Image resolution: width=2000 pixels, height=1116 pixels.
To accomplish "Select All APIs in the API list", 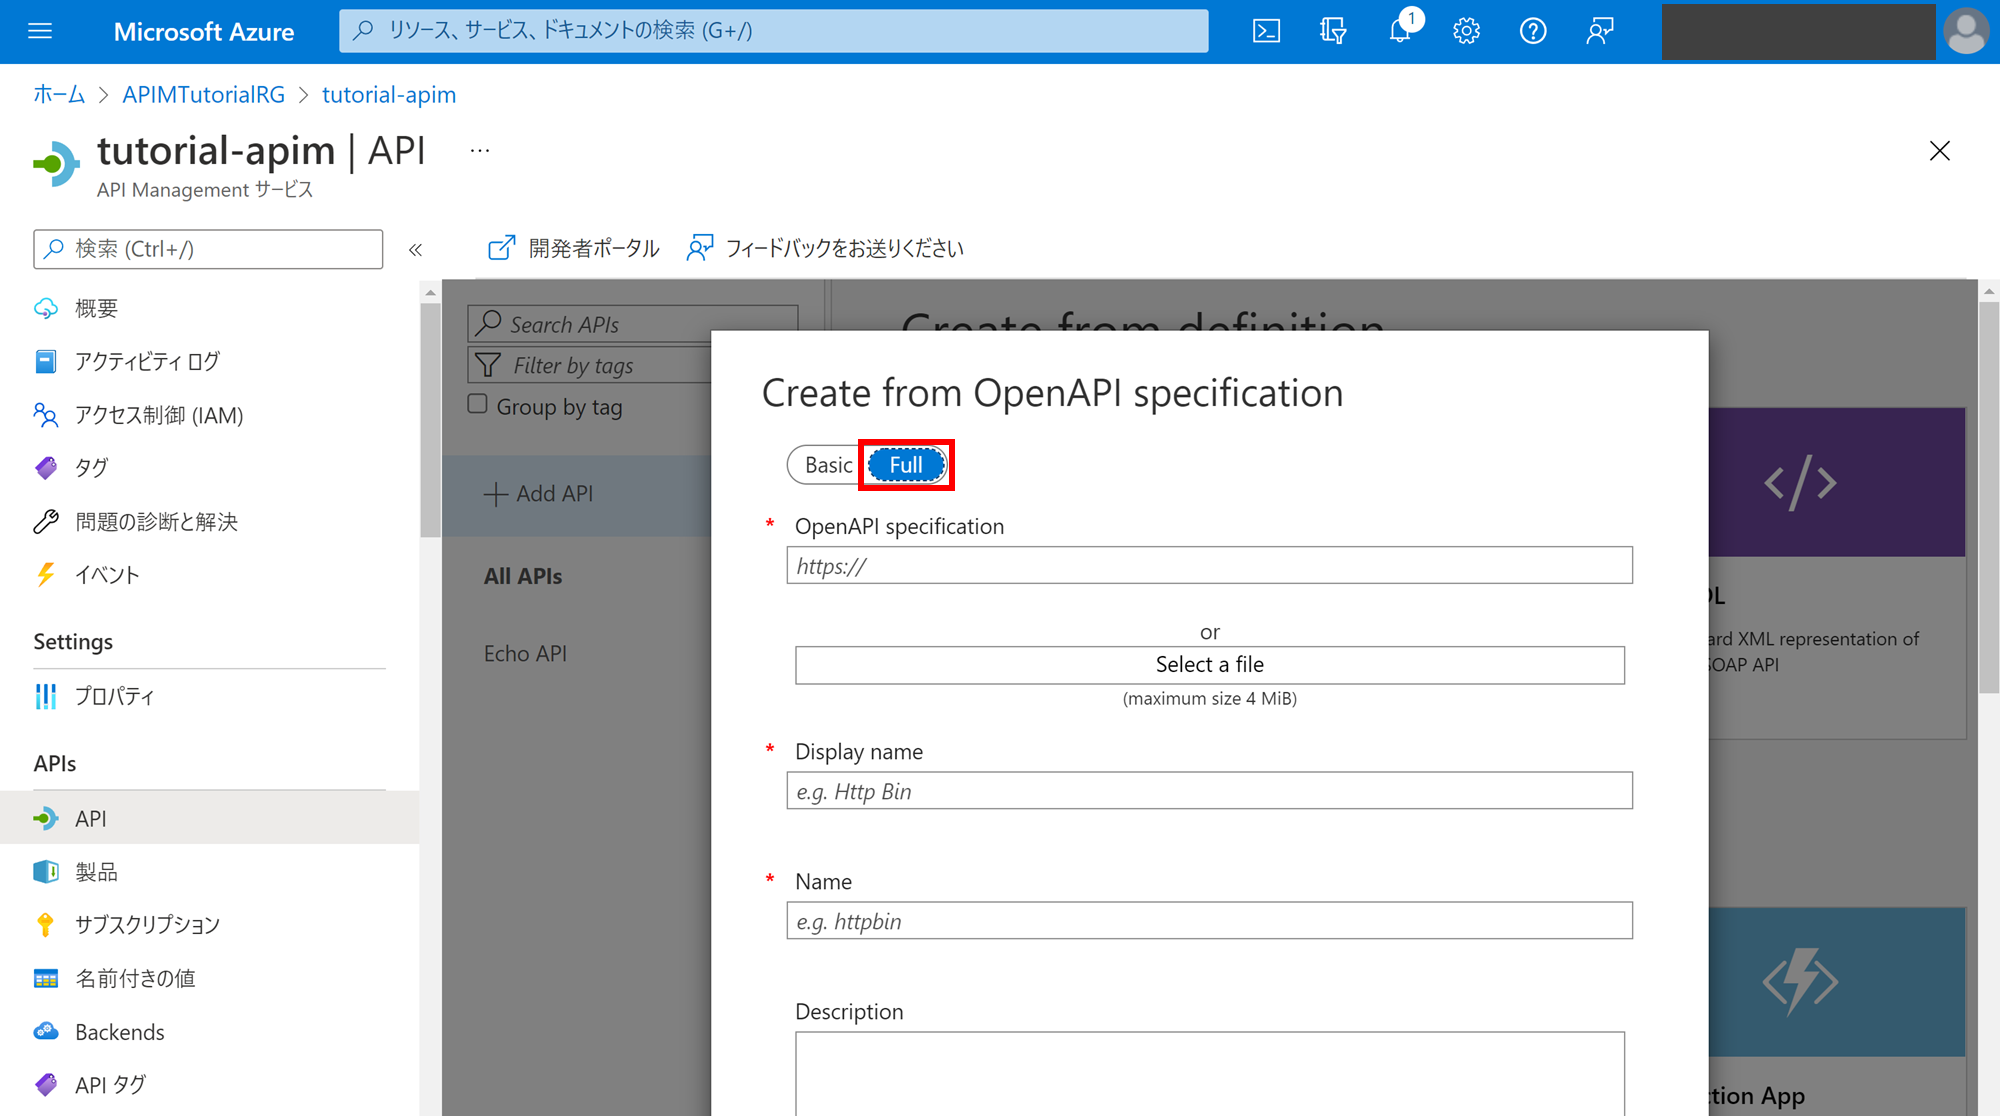I will 522,575.
